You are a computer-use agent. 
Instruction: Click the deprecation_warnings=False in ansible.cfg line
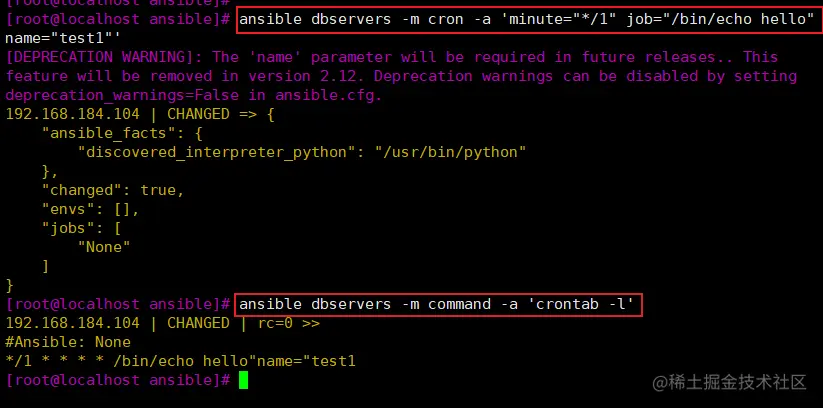click(x=194, y=96)
